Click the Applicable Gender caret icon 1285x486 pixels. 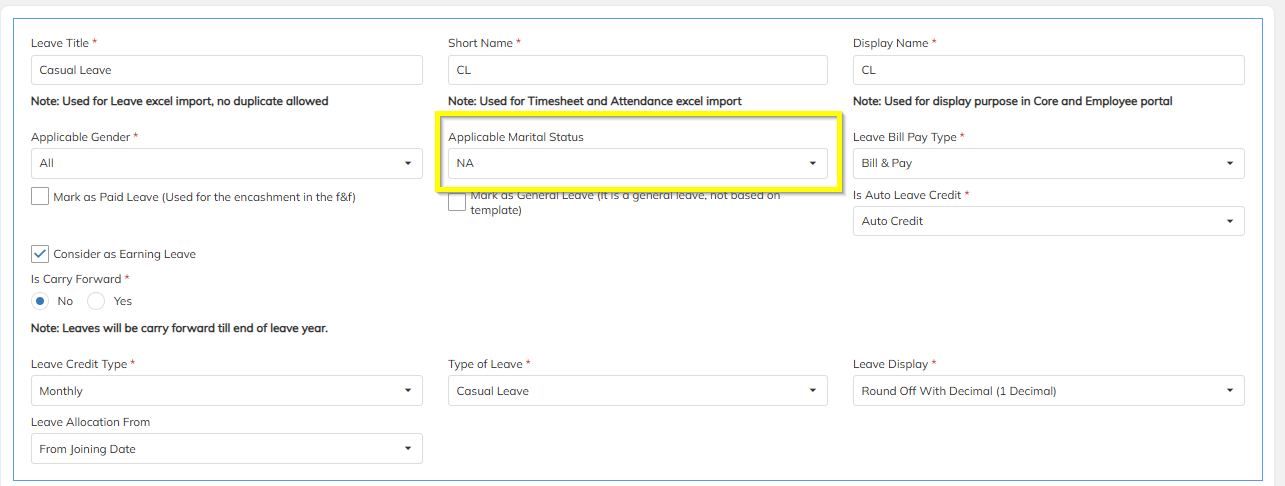coord(408,163)
